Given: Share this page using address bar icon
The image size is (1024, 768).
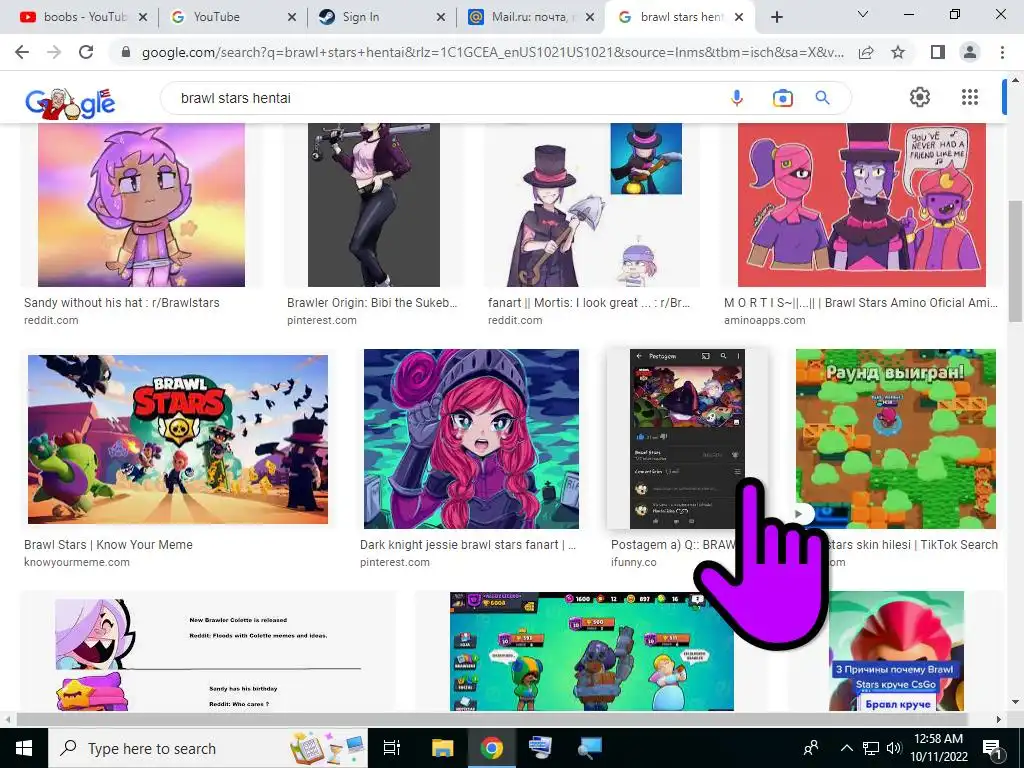Looking at the screenshot, I should tap(866, 52).
